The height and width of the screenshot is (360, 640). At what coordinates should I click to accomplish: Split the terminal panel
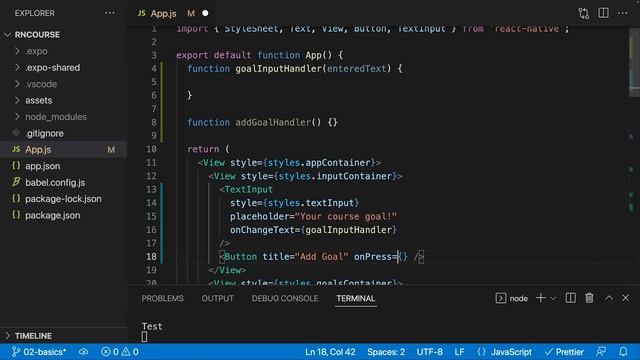click(x=571, y=298)
